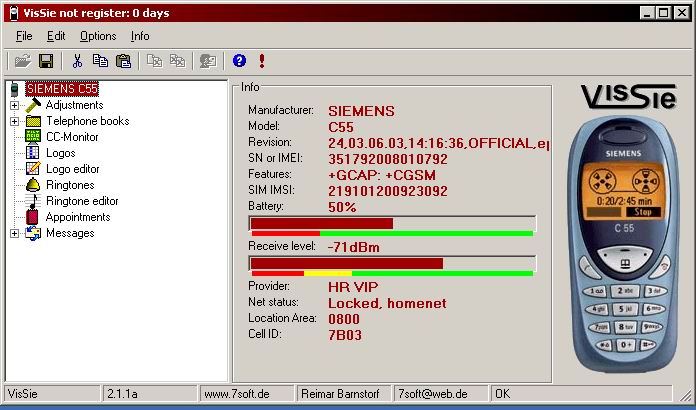Expand the Messages tree node
This screenshot has height=410, width=696.
tap(15, 233)
